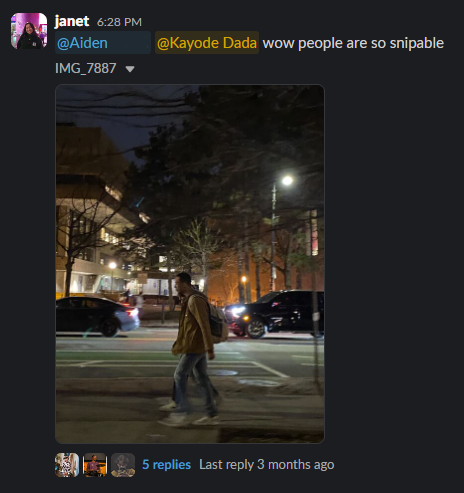Click the "Last reply 3 months ago" text

(266, 465)
